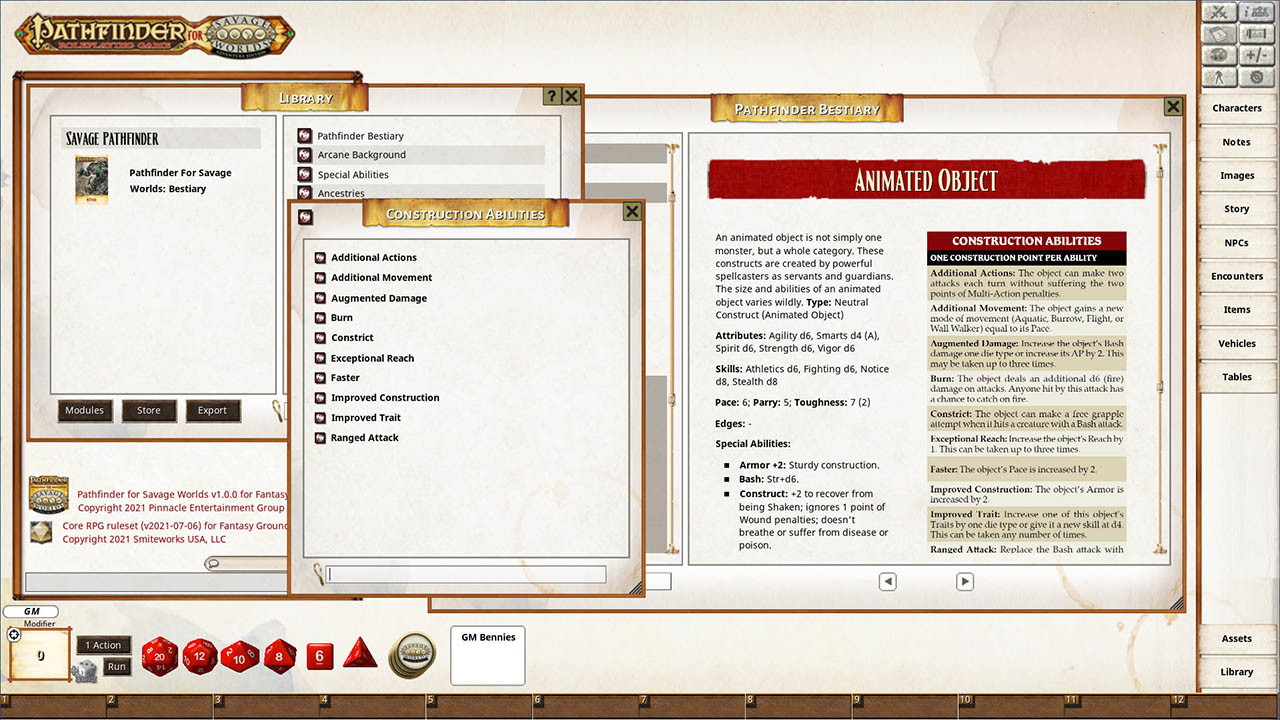Open the combat tracker (crossed swords icon)
This screenshot has height=720, width=1280.
[1217, 13]
